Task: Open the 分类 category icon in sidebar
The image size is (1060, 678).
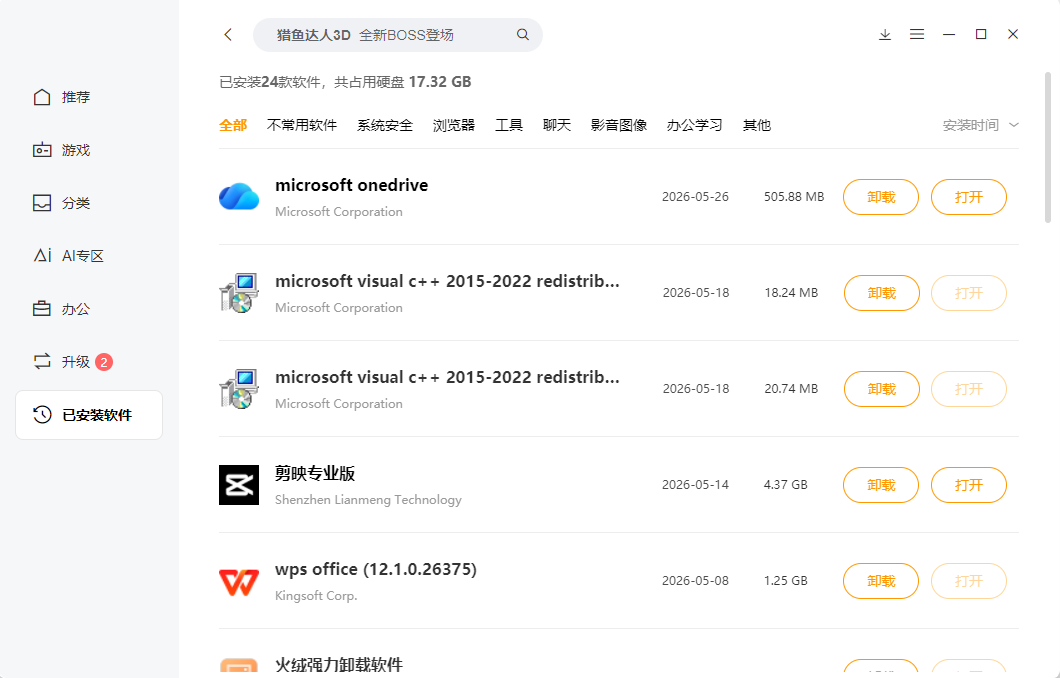Action: click(42, 203)
